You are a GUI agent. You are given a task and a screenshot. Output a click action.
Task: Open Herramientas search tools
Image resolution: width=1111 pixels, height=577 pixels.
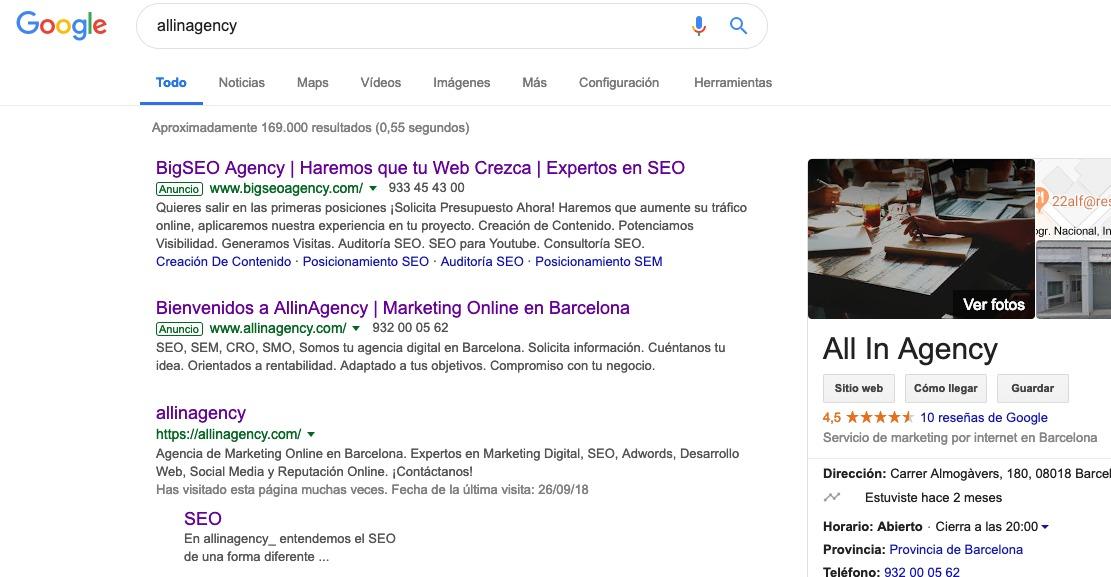733,82
